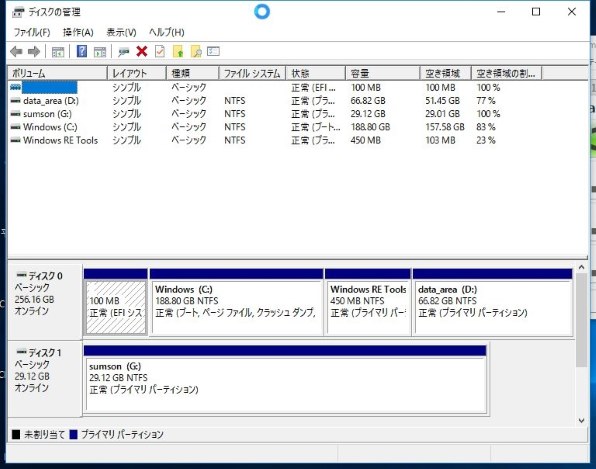The width and height of the screenshot is (596, 469).
Task: Click the disk pane vertical scrollbar thumb
Action: pos(582,320)
